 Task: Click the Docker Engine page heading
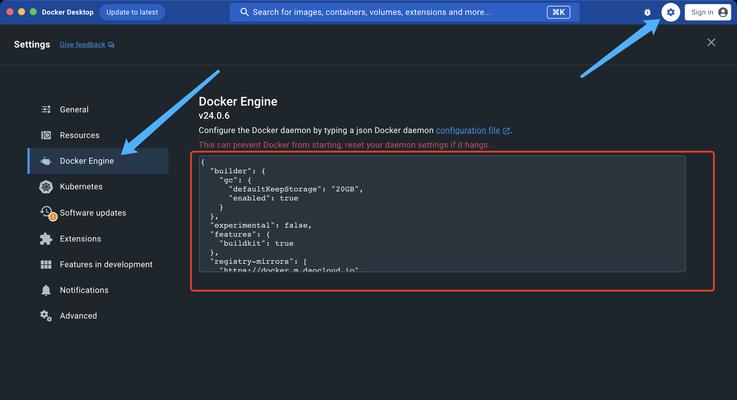[x=238, y=102]
